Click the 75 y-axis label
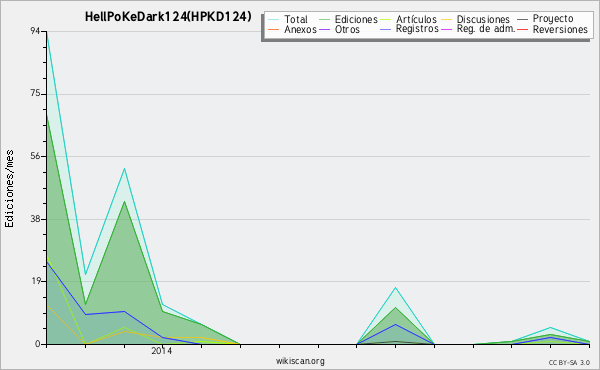The height and width of the screenshot is (370, 600). [35, 94]
